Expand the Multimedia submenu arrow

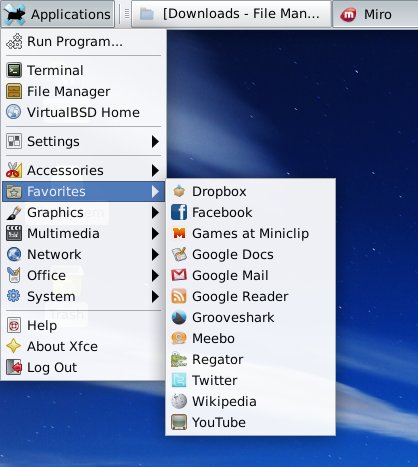155,233
